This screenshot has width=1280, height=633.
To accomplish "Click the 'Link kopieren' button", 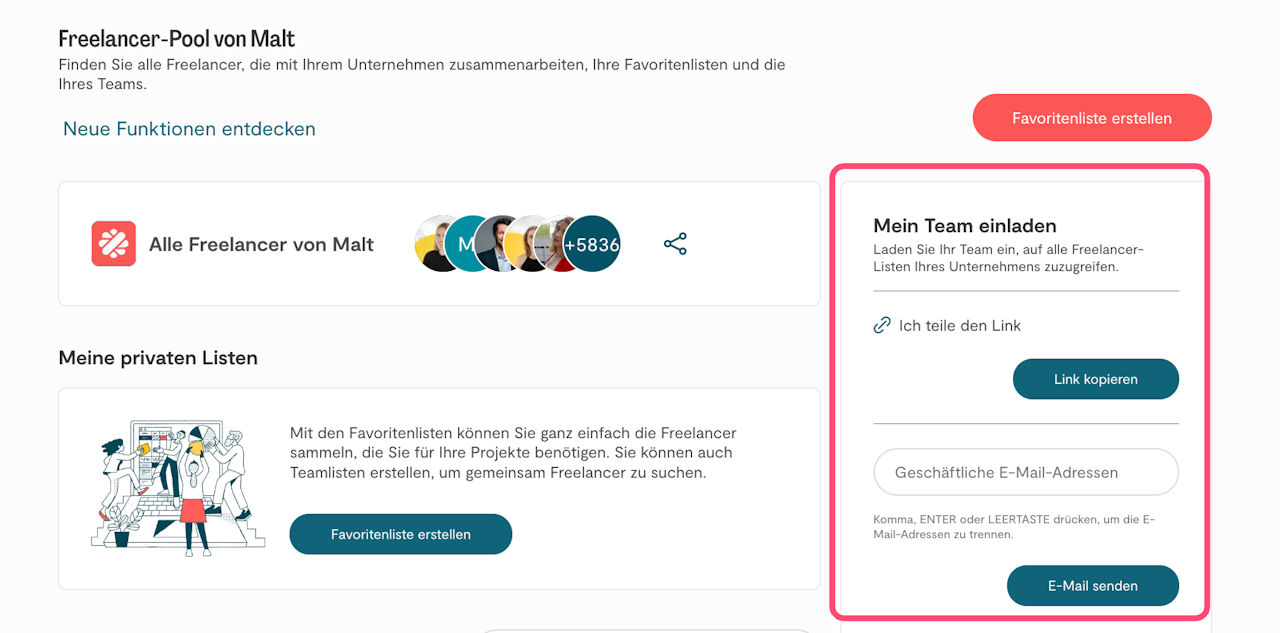I will 1095,379.
